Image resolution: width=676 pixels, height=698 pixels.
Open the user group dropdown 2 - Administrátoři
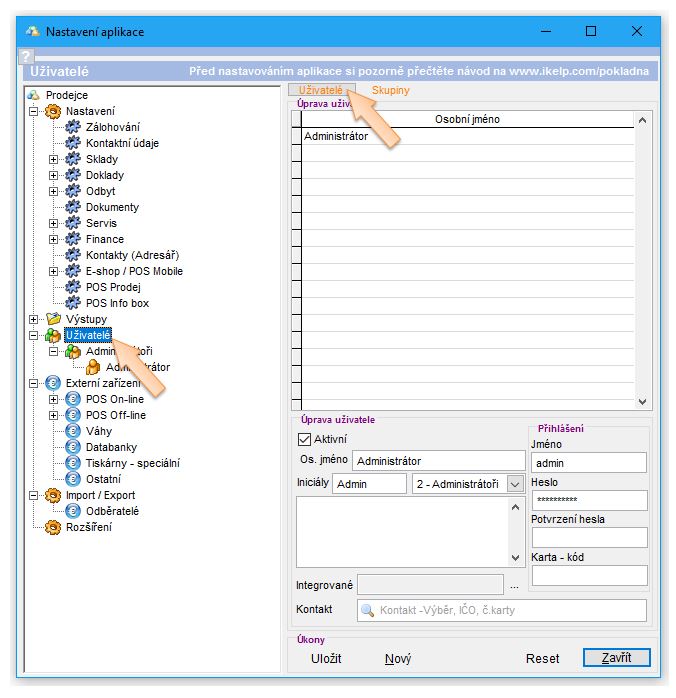515,484
